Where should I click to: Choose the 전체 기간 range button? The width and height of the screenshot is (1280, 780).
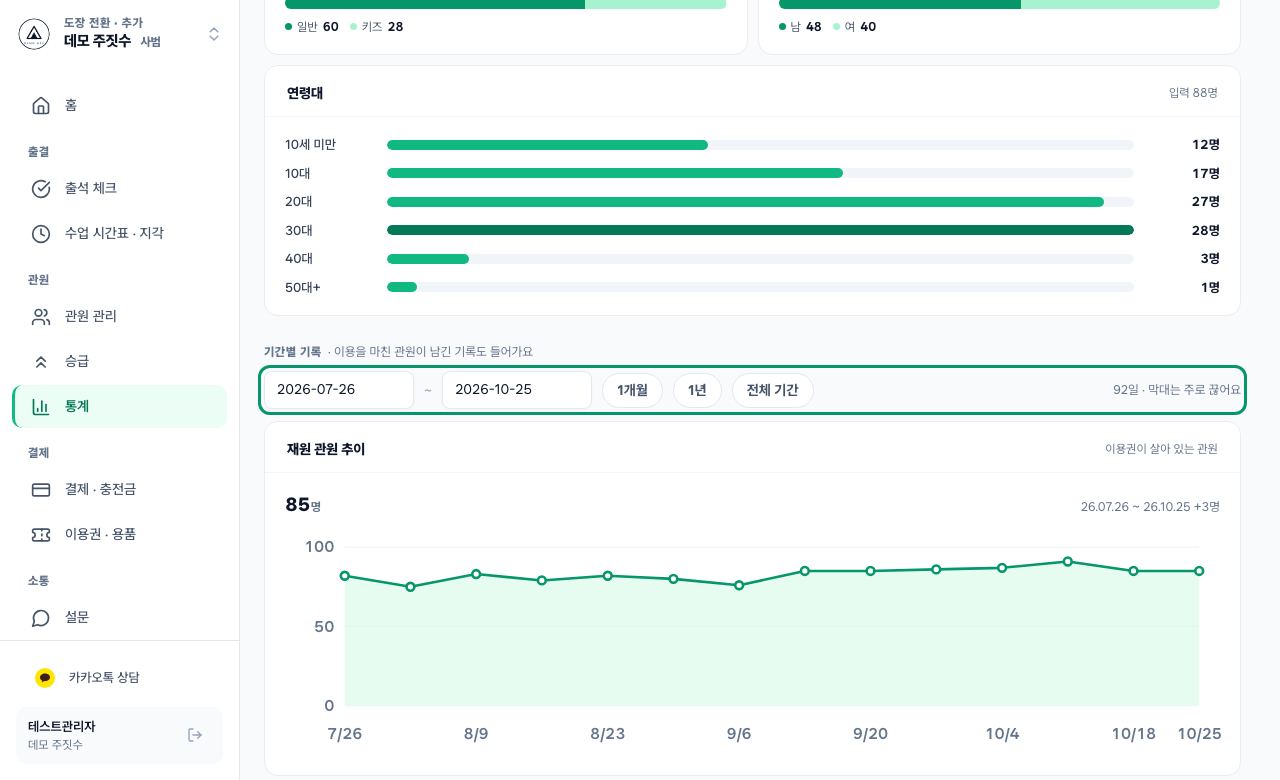pyautogui.click(x=772, y=390)
